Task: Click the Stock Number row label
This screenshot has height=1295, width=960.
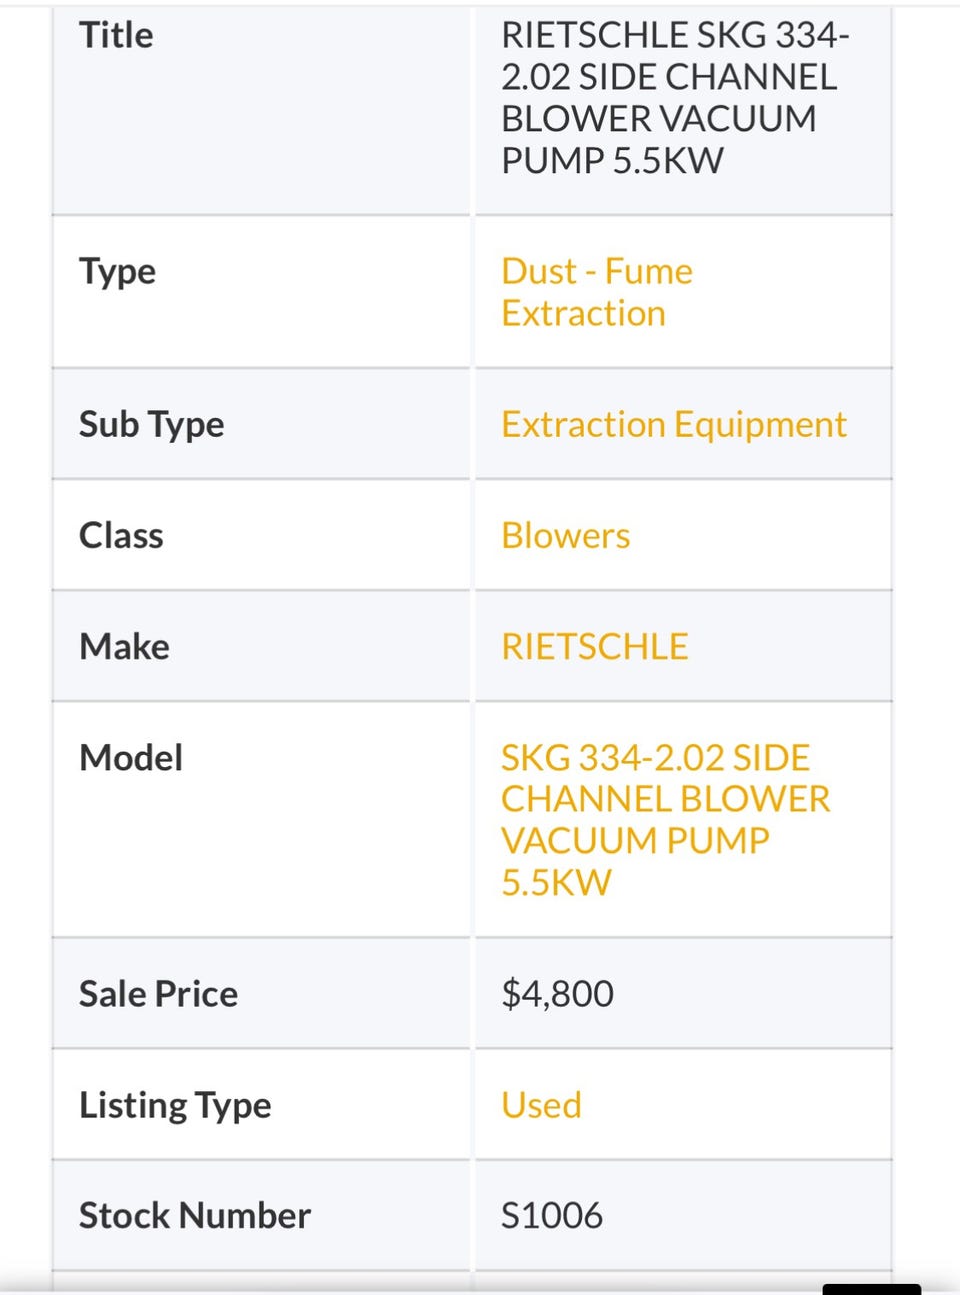Action: coord(195,1216)
